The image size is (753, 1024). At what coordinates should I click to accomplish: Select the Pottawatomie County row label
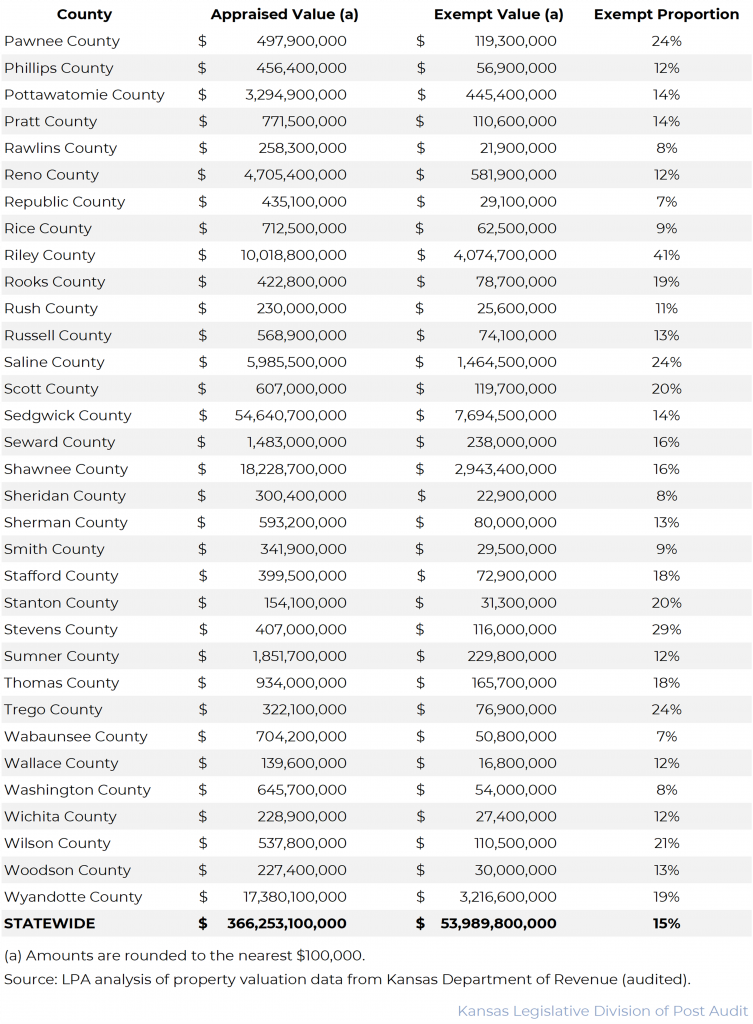(x=84, y=95)
